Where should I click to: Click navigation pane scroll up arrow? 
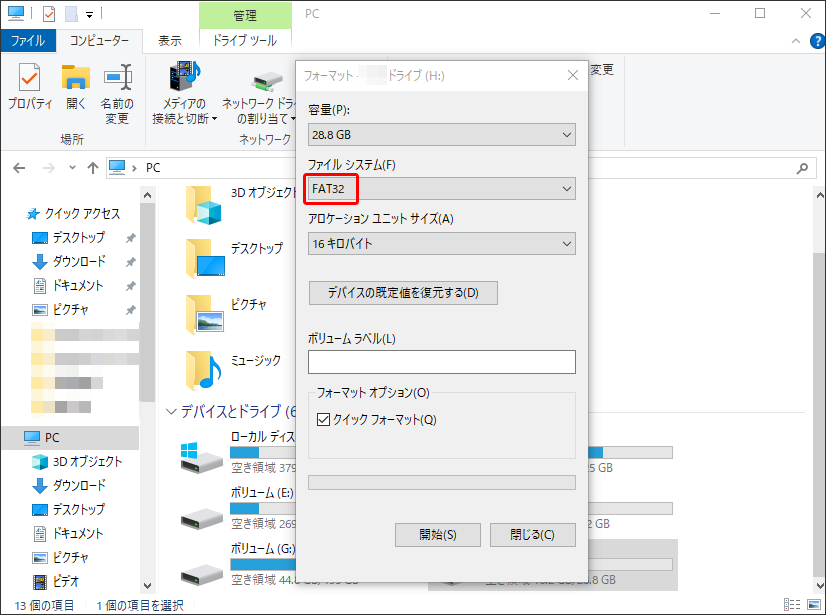coord(148,196)
